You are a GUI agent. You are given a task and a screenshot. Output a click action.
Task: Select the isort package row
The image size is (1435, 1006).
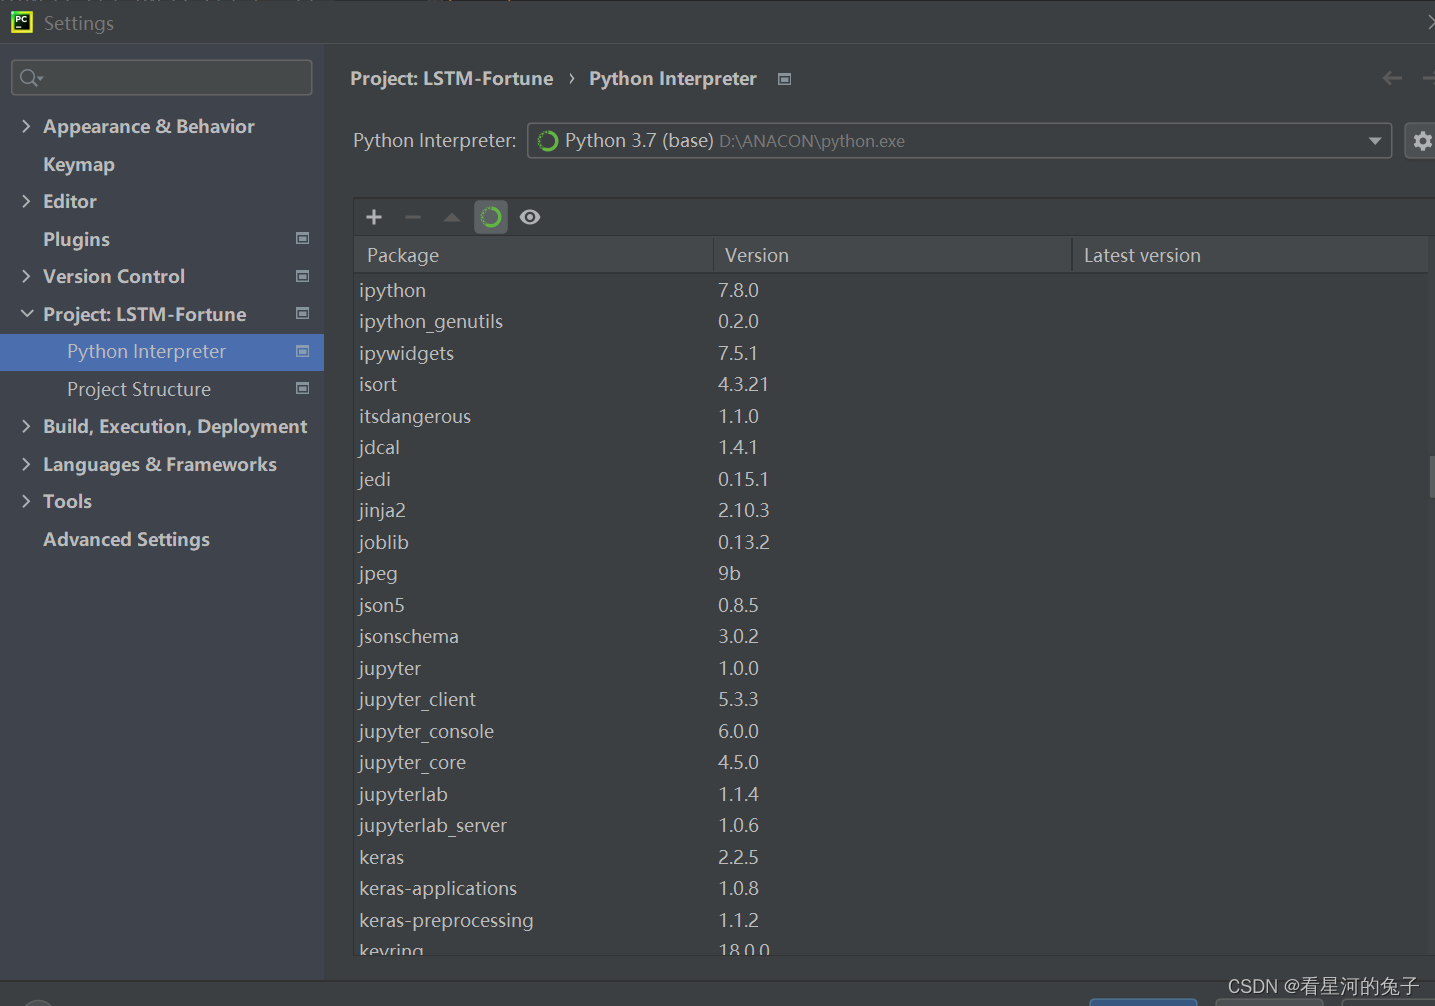click(x=891, y=384)
